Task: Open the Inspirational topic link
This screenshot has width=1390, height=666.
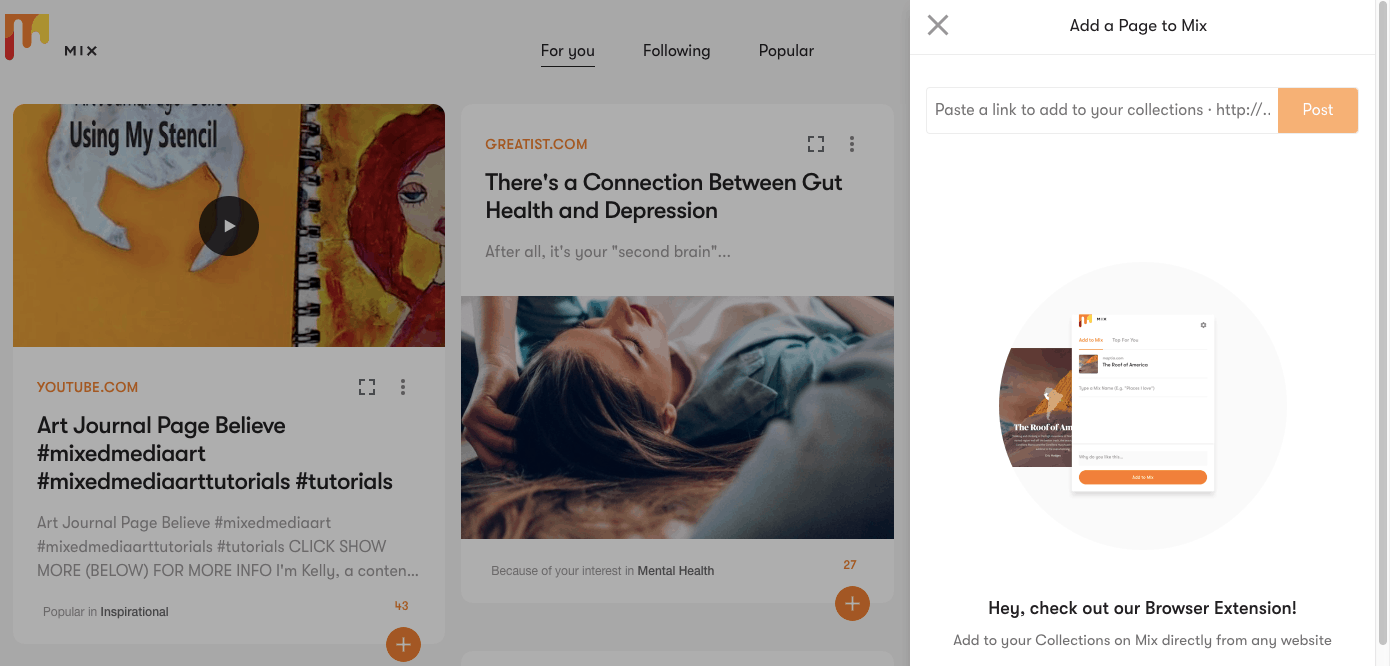Action: (134, 612)
